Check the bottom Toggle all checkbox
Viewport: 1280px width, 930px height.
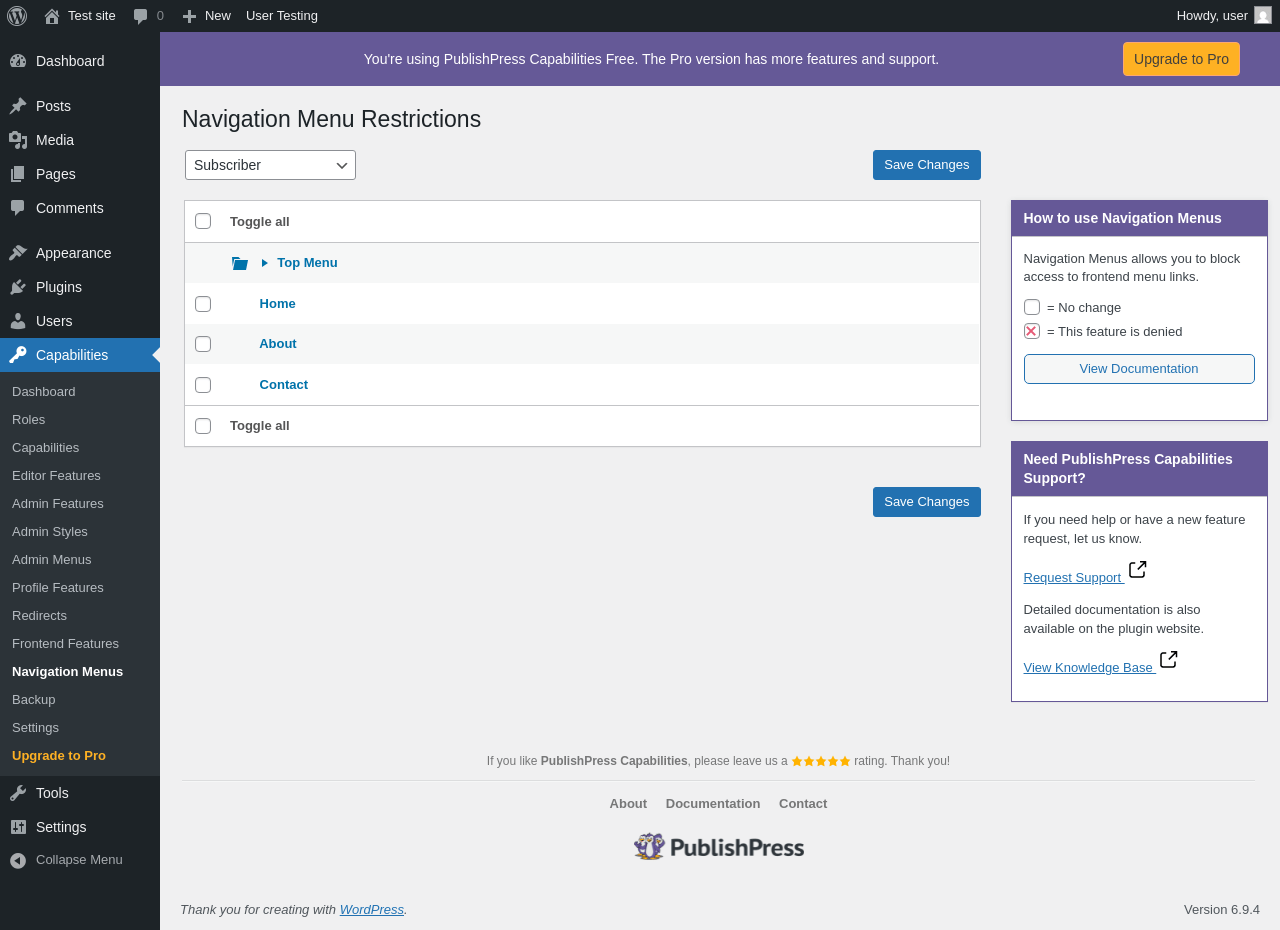click(203, 426)
